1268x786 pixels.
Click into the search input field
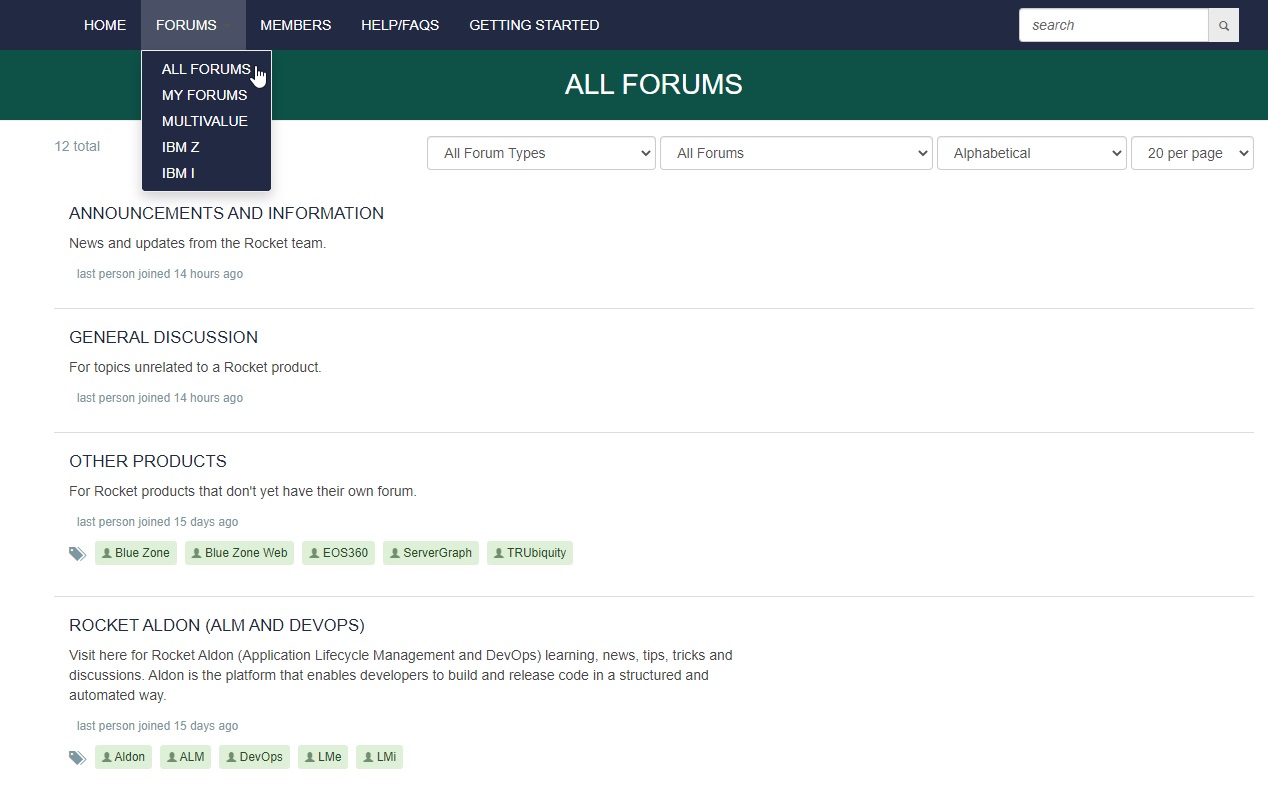[x=1114, y=25]
